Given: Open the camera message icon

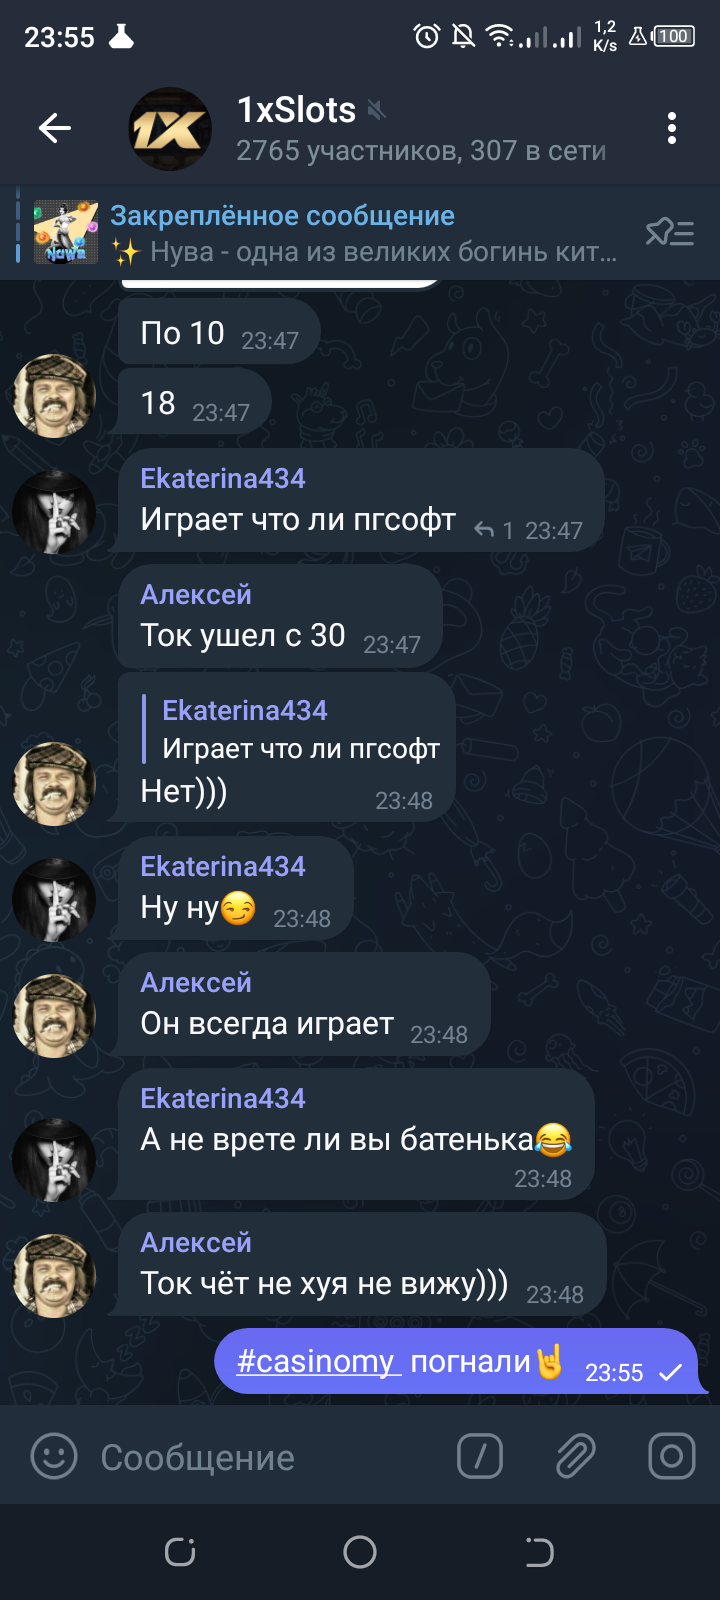Looking at the screenshot, I should coord(671,1456).
